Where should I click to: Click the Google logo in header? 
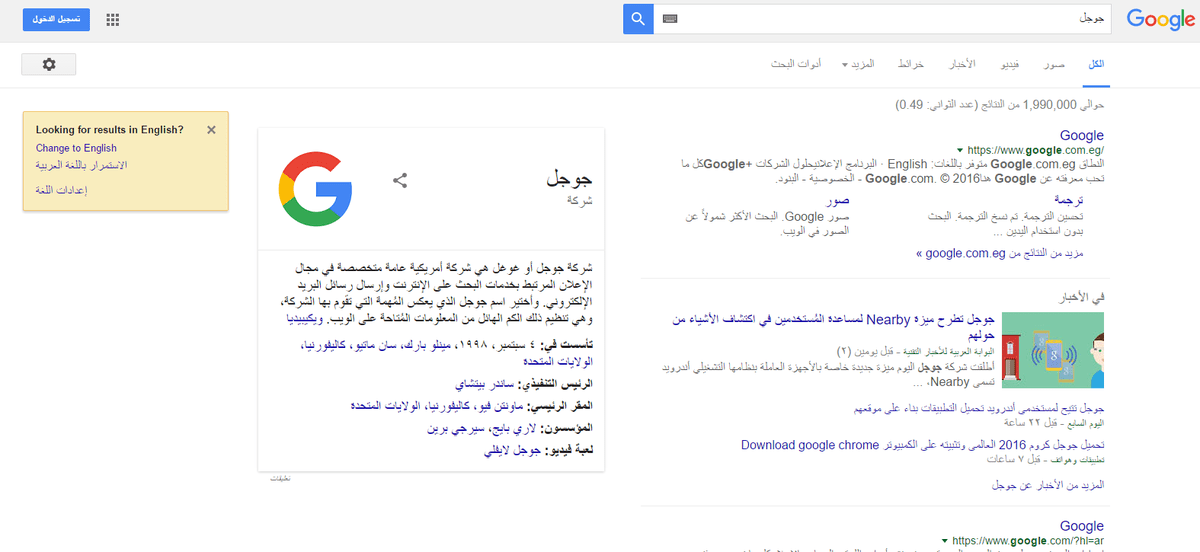tap(1161, 20)
